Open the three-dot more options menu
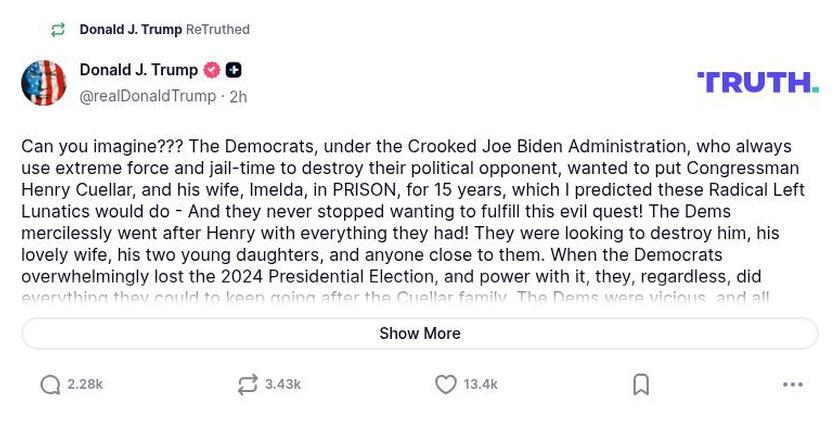The image size is (840, 424). [793, 385]
